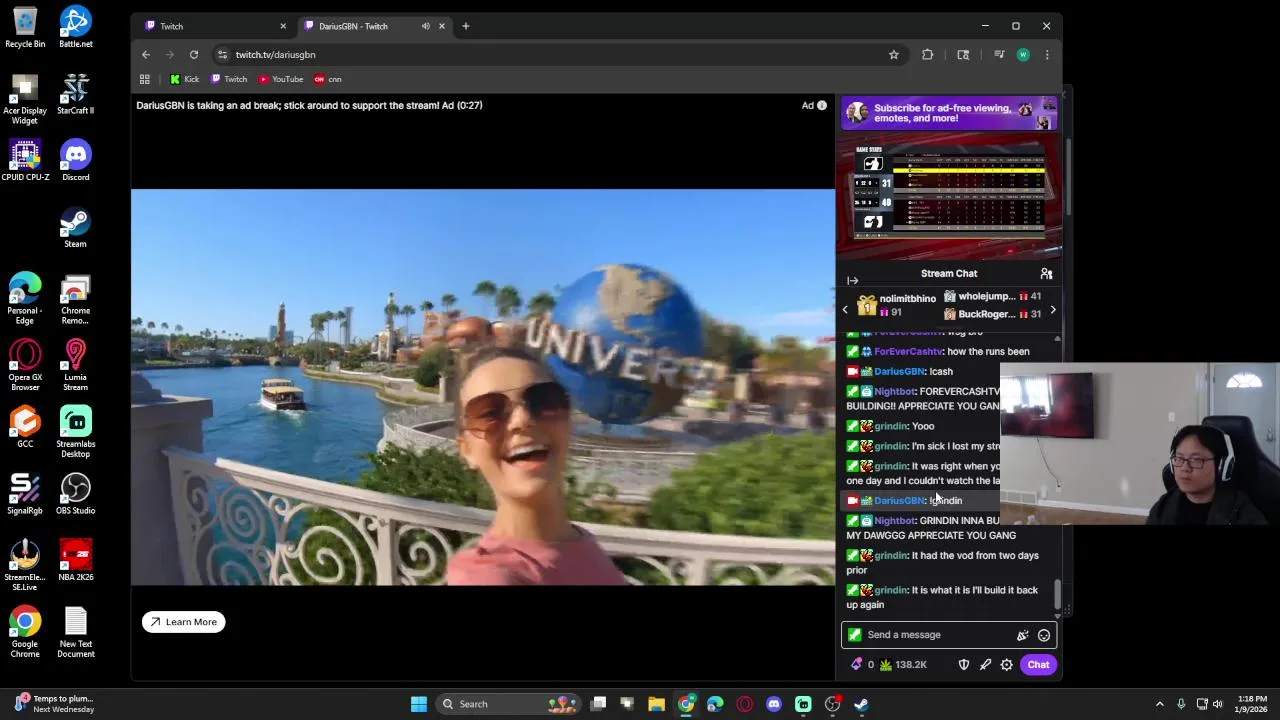Open the Bits and points balance
Viewport: 1280px width, 720px height.
[x=888, y=665]
